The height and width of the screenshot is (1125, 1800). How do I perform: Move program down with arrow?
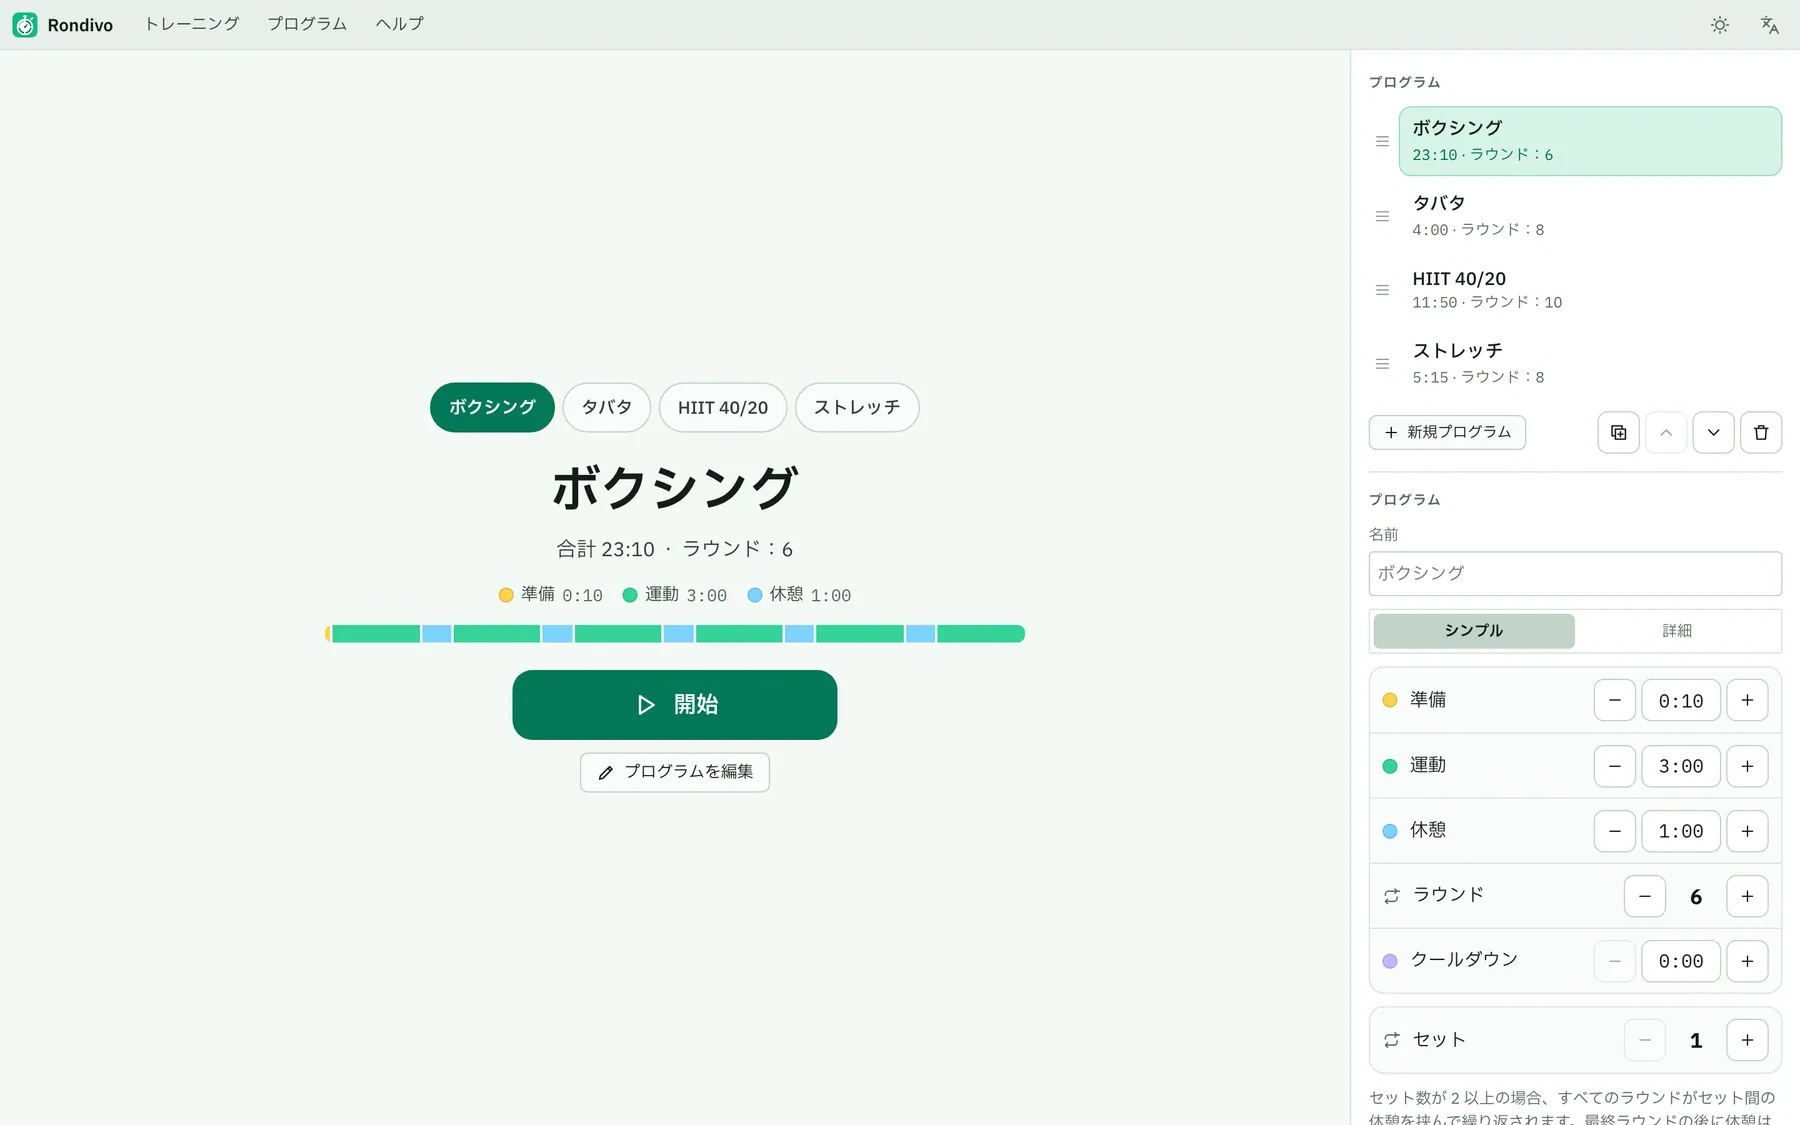coord(1713,433)
